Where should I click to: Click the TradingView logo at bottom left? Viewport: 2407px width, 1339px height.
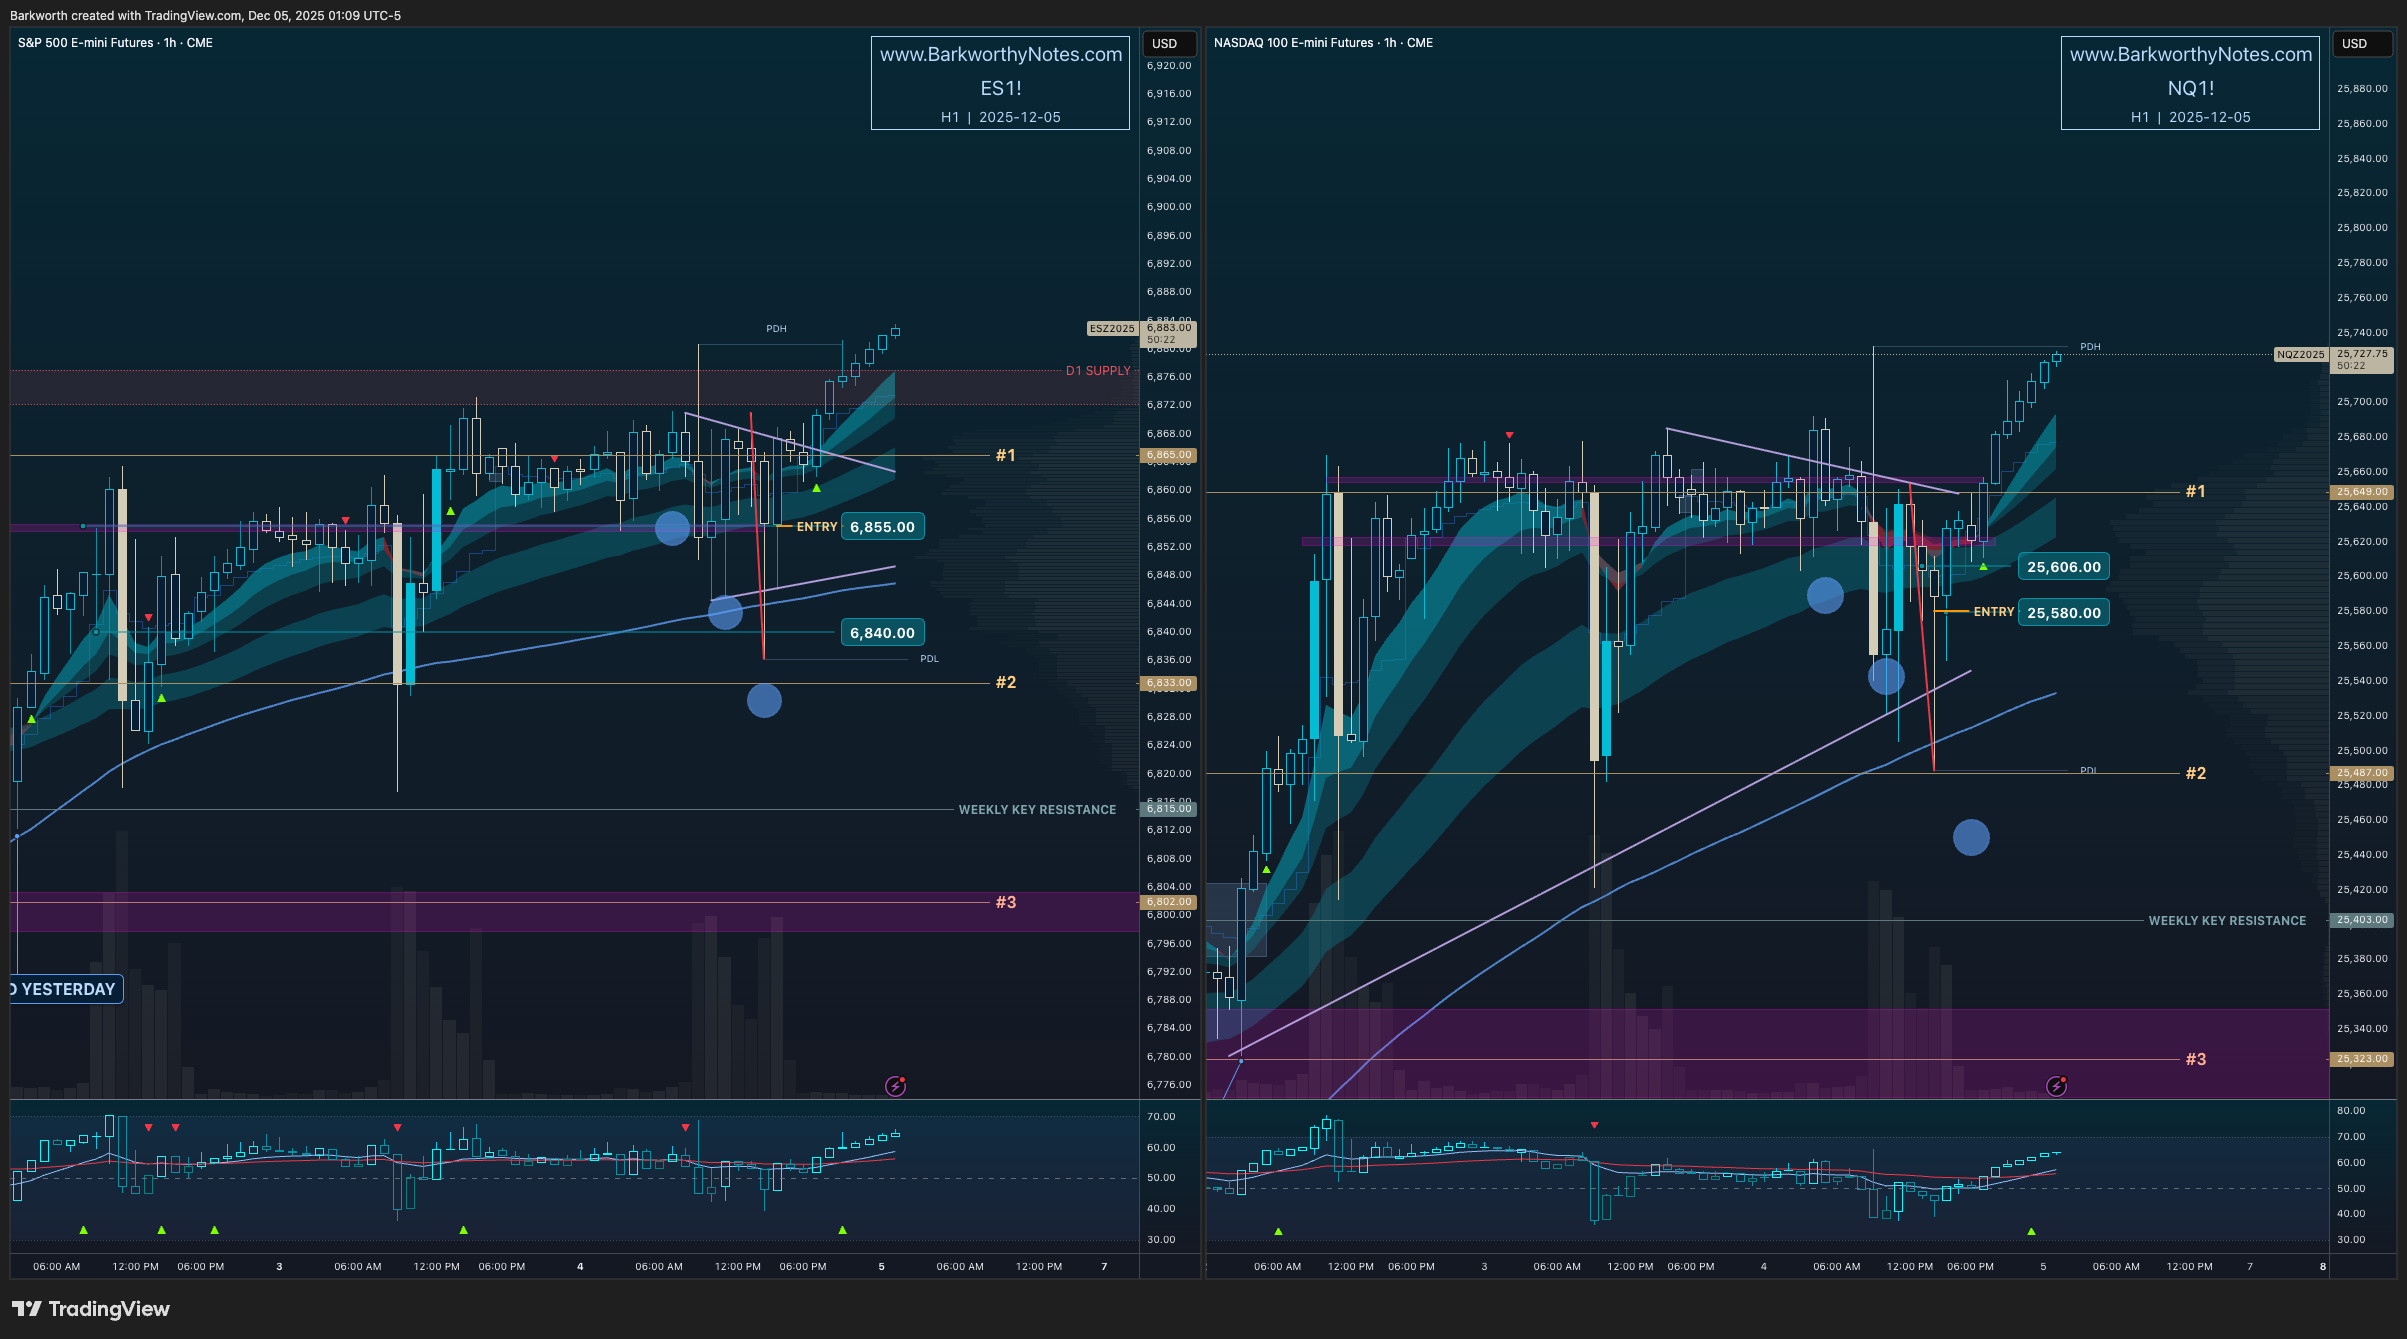click(x=91, y=1309)
